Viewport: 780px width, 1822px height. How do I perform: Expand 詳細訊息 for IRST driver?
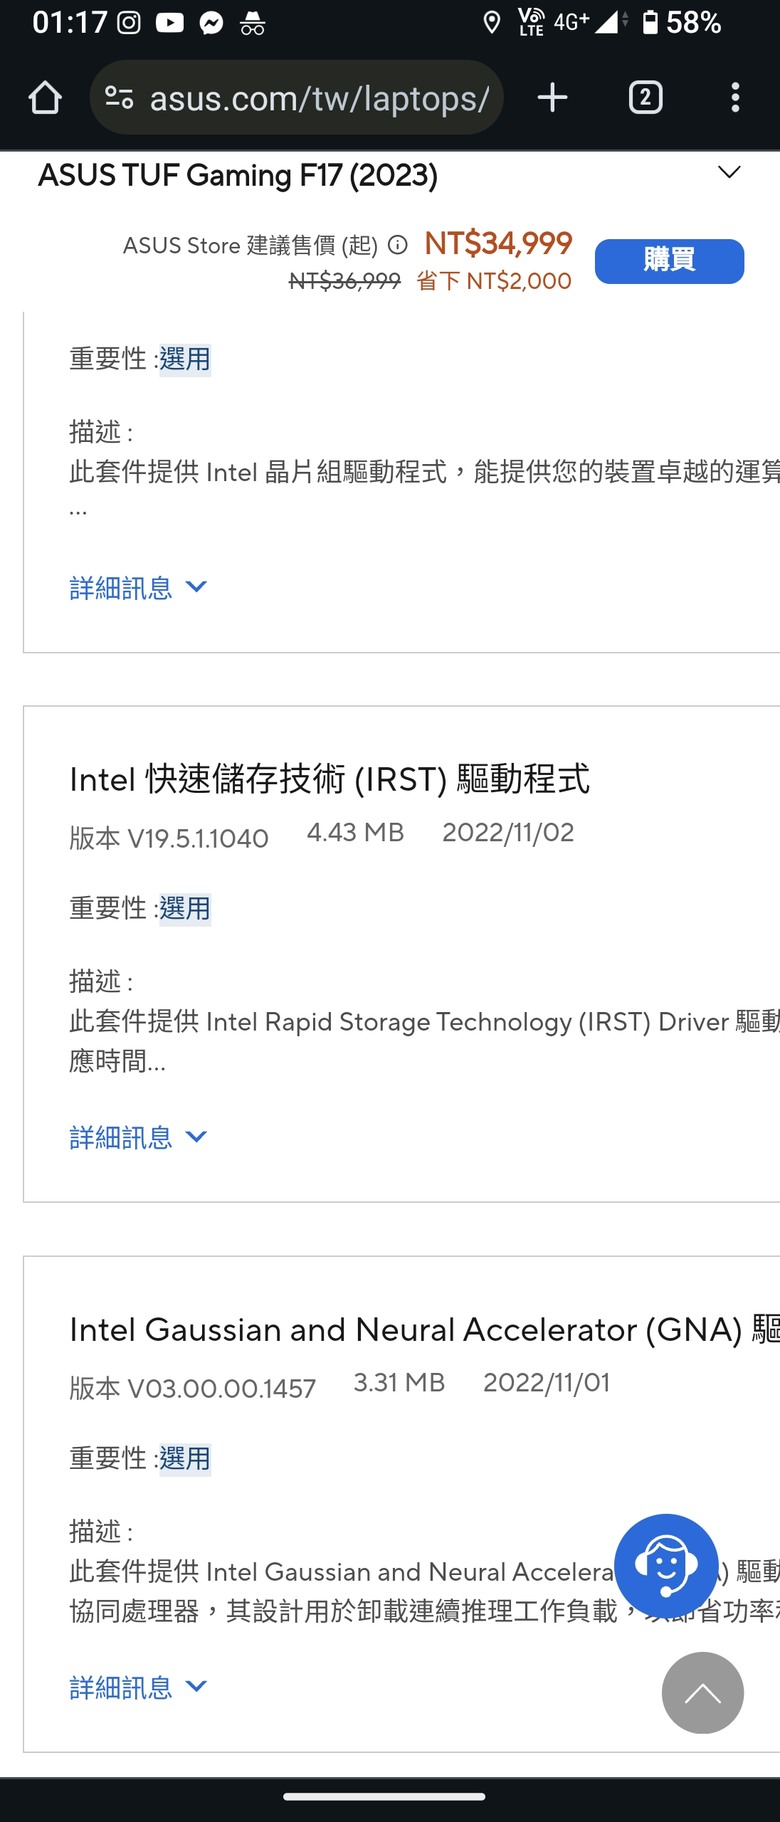[138, 1137]
